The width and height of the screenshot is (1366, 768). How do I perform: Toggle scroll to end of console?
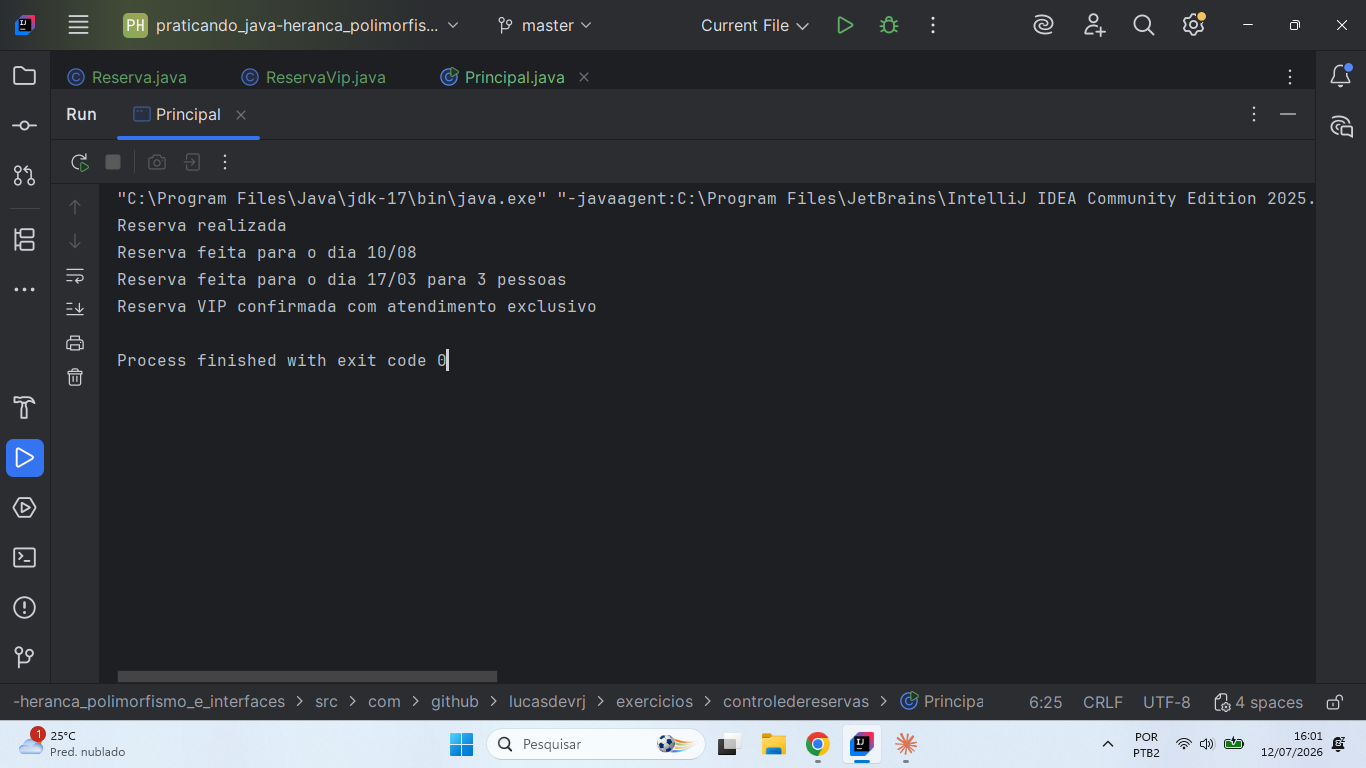click(x=75, y=309)
